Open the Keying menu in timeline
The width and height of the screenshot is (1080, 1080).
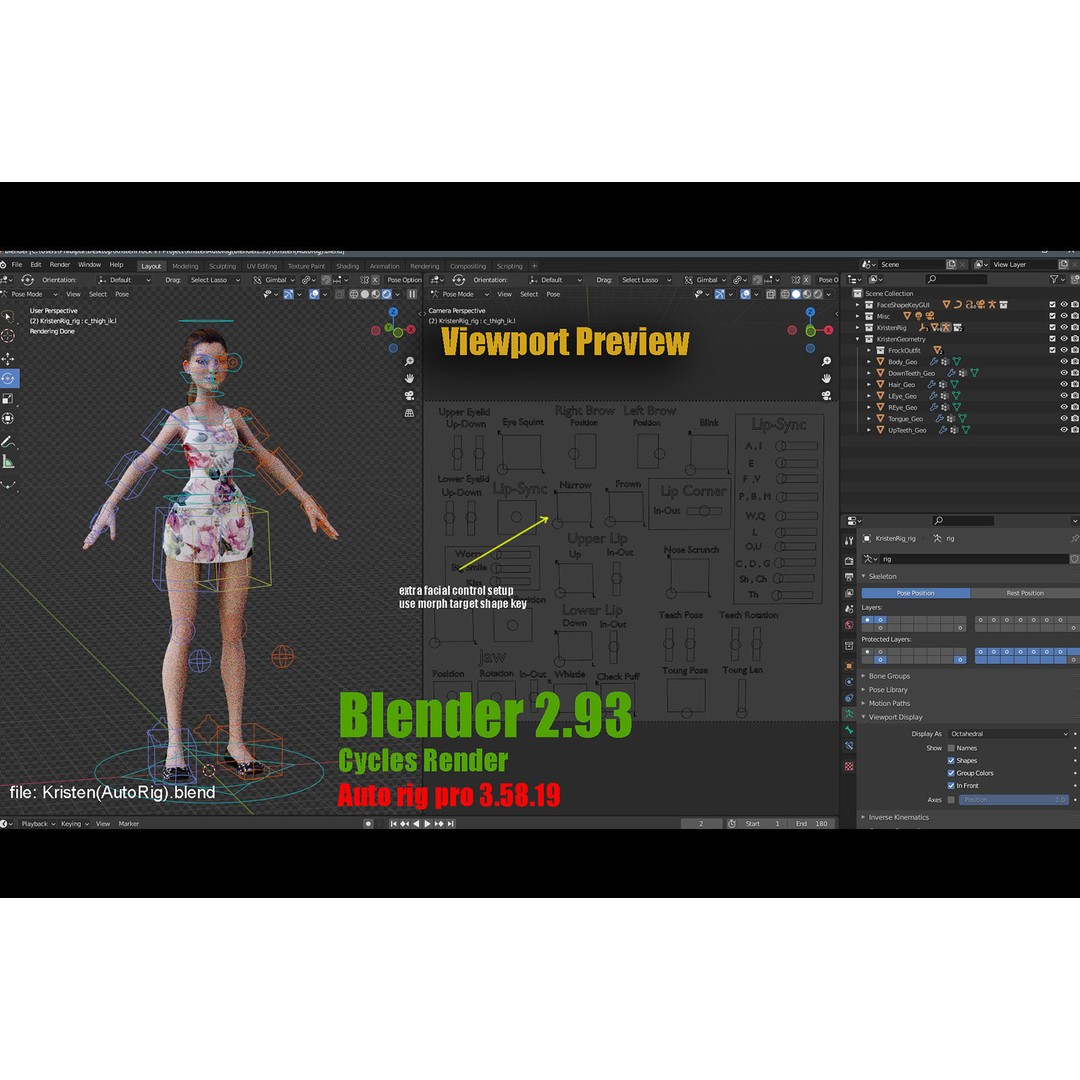pos(74,824)
